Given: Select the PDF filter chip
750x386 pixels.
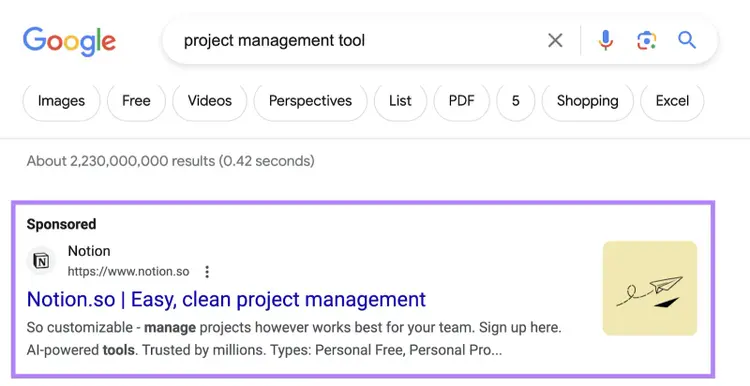Looking at the screenshot, I should pos(462,101).
